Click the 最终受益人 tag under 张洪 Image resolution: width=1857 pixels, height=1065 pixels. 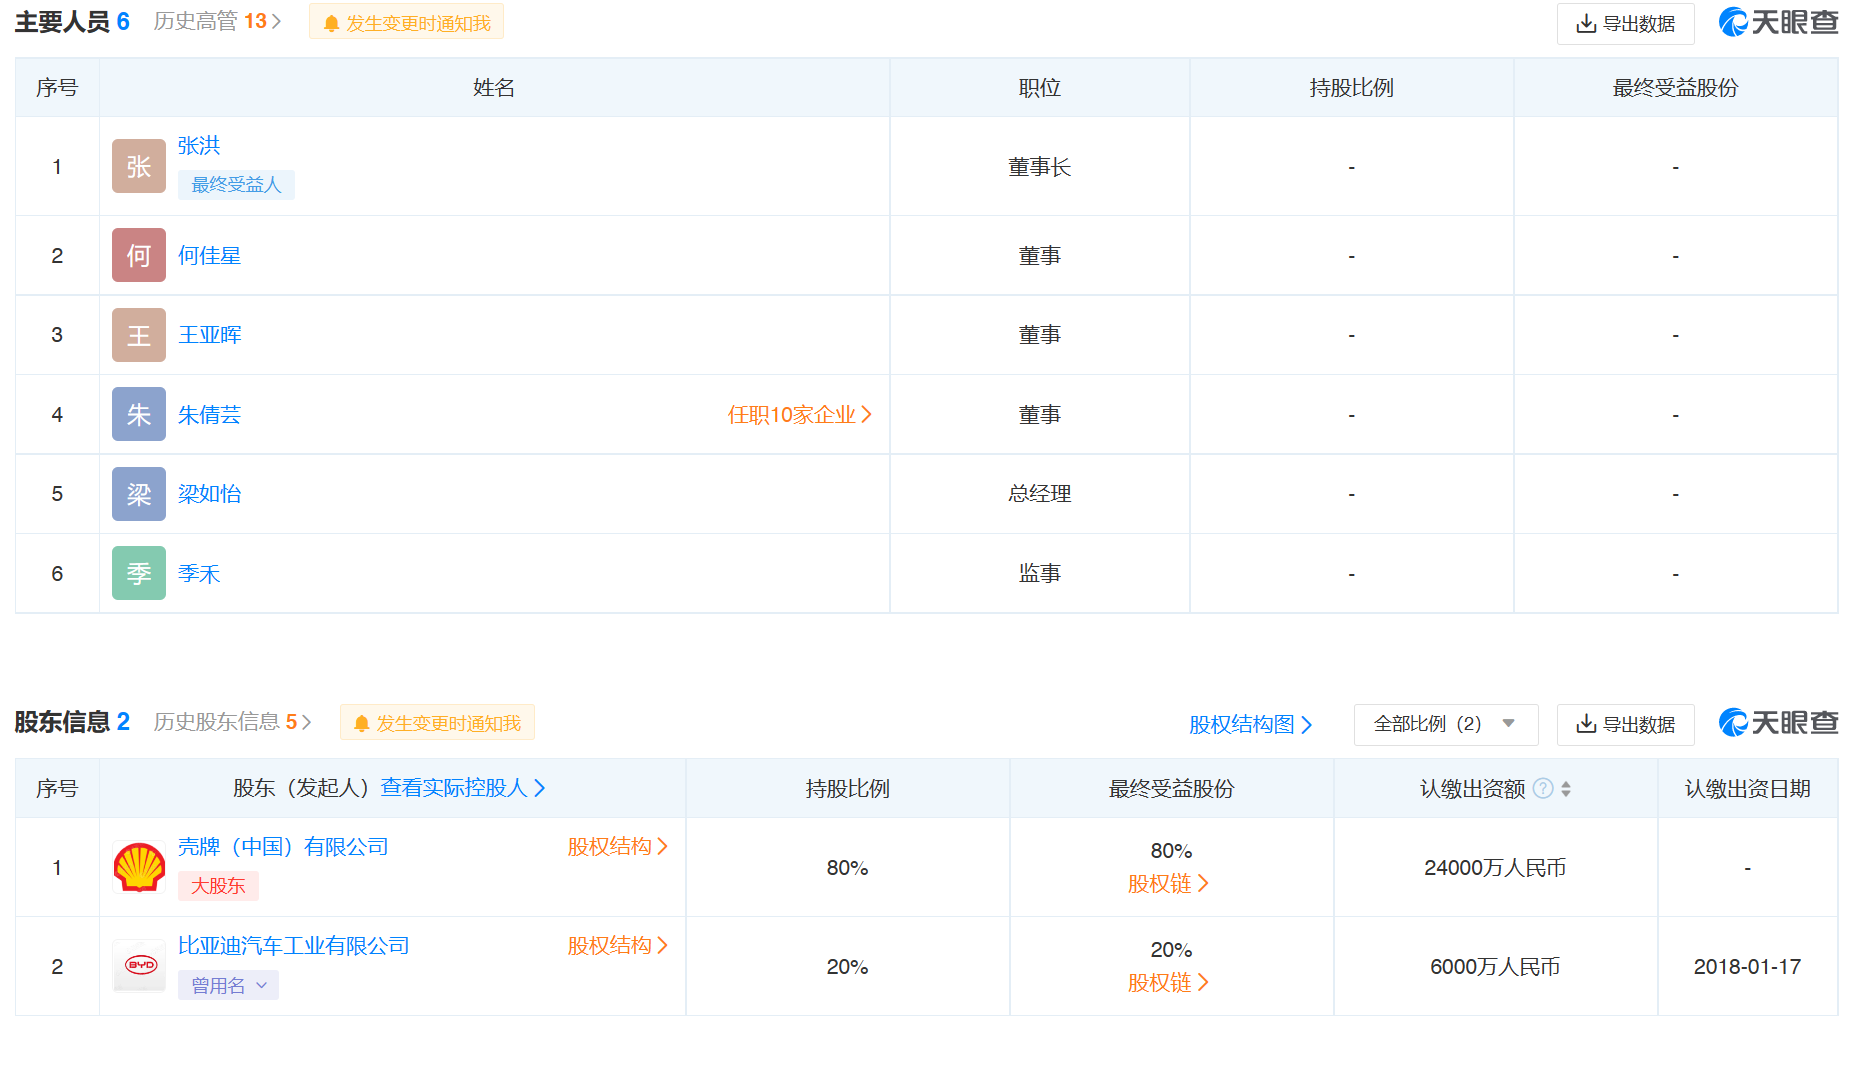pos(236,184)
